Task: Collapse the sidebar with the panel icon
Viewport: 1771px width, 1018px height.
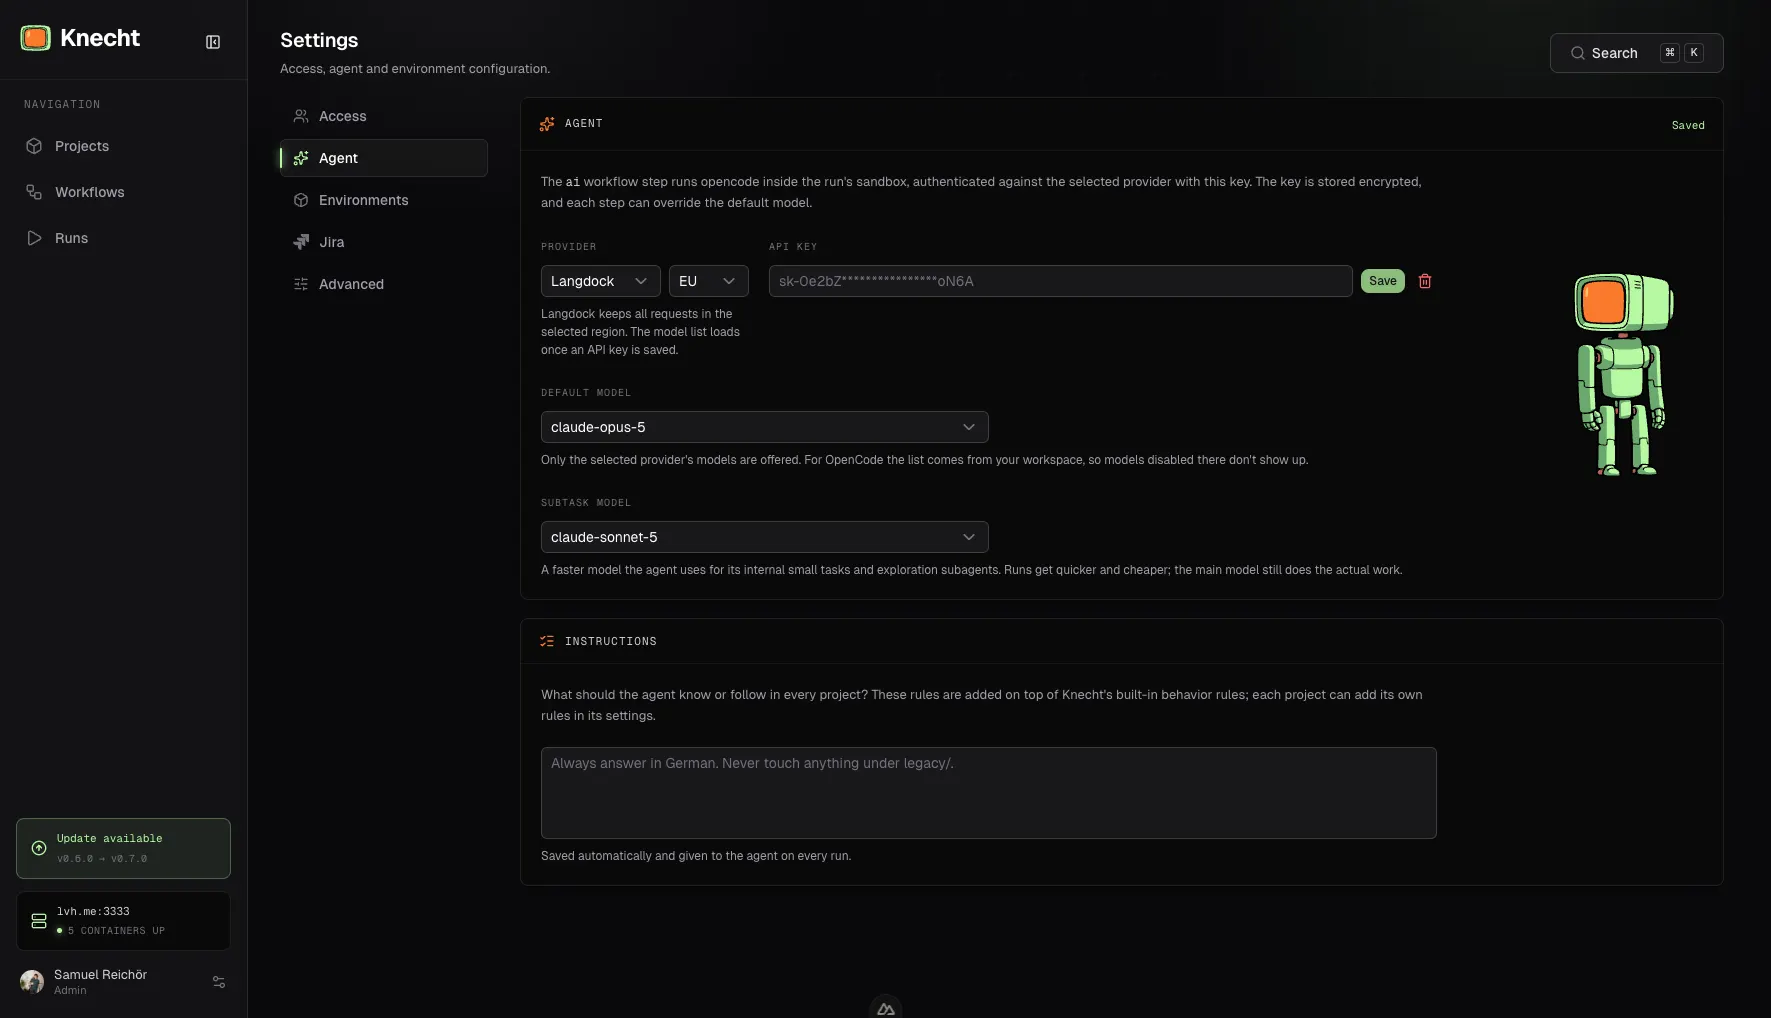Action: (x=213, y=42)
